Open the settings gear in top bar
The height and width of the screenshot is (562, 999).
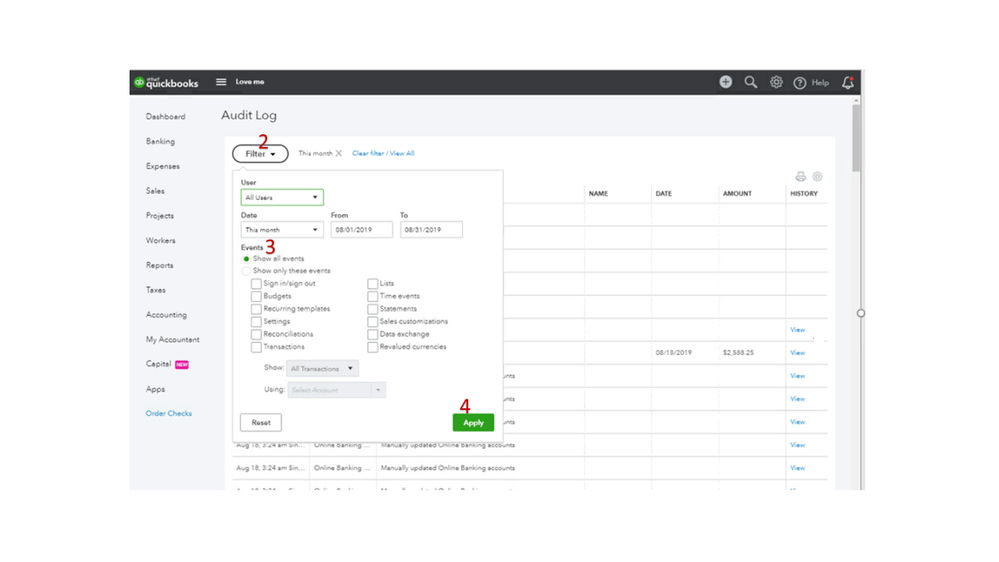(776, 82)
